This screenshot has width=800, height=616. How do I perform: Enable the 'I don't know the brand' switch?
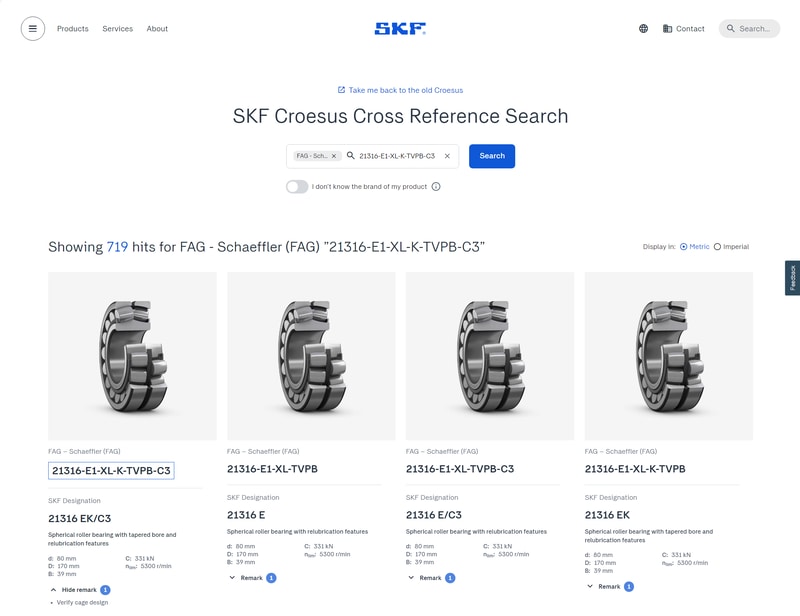point(297,186)
